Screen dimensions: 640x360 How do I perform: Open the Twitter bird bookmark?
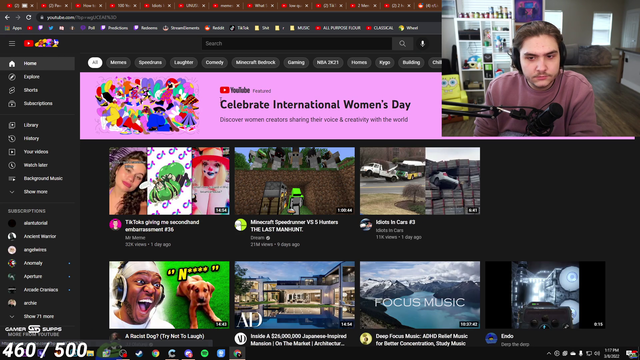click(x=51, y=28)
